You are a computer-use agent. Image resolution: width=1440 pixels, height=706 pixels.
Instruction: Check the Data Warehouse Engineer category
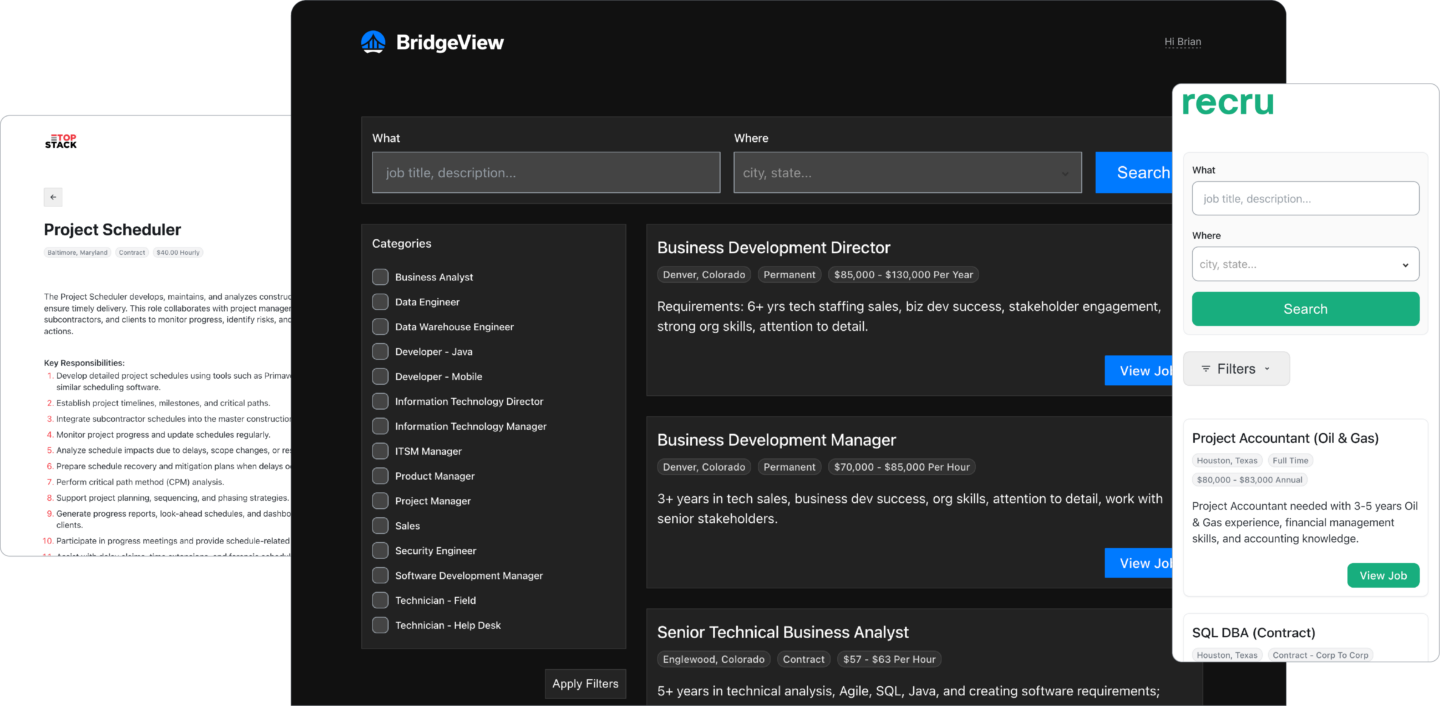click(x=380, y=327)
